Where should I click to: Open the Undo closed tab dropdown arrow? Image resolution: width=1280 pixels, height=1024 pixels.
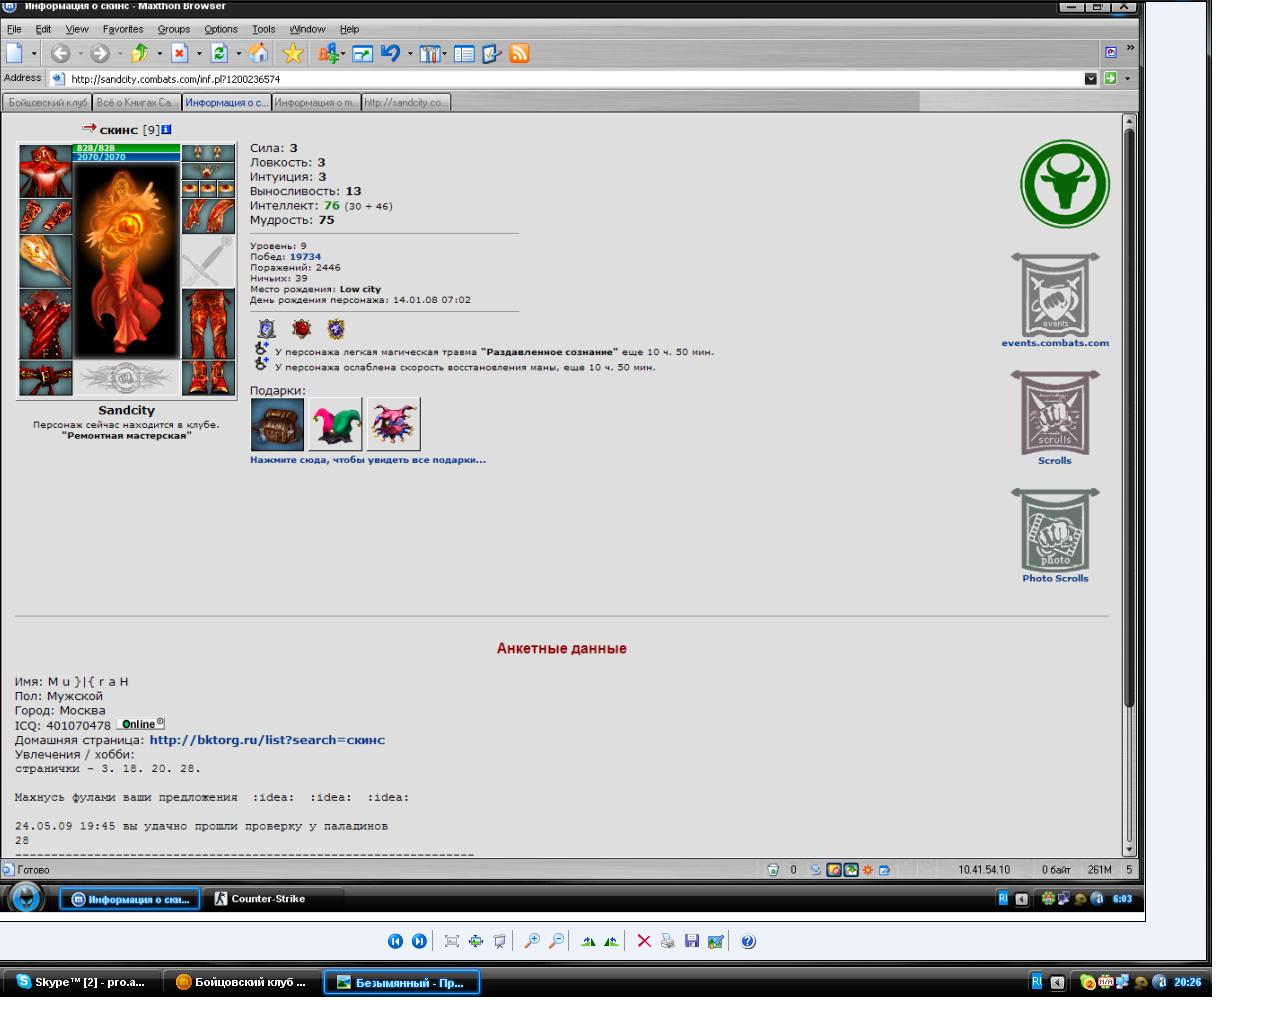410,54
